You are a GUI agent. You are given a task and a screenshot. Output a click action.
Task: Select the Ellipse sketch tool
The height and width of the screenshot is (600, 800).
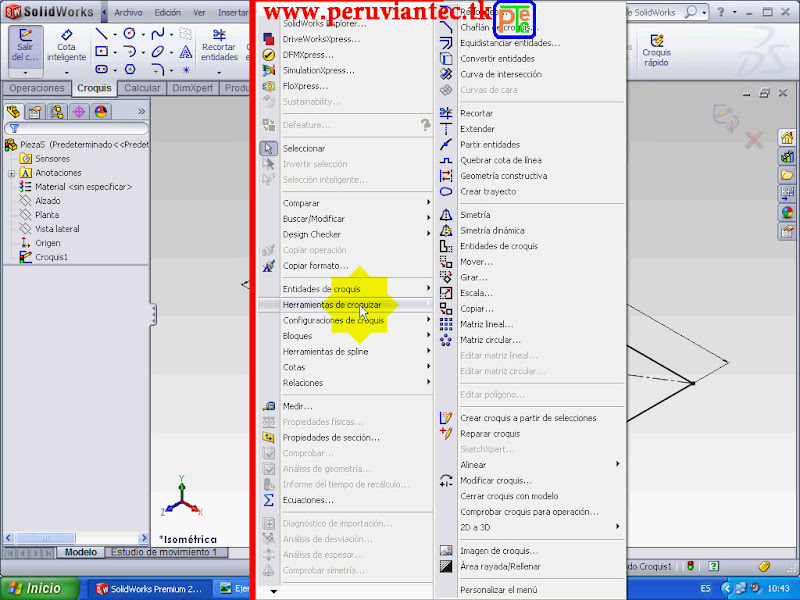158,52
